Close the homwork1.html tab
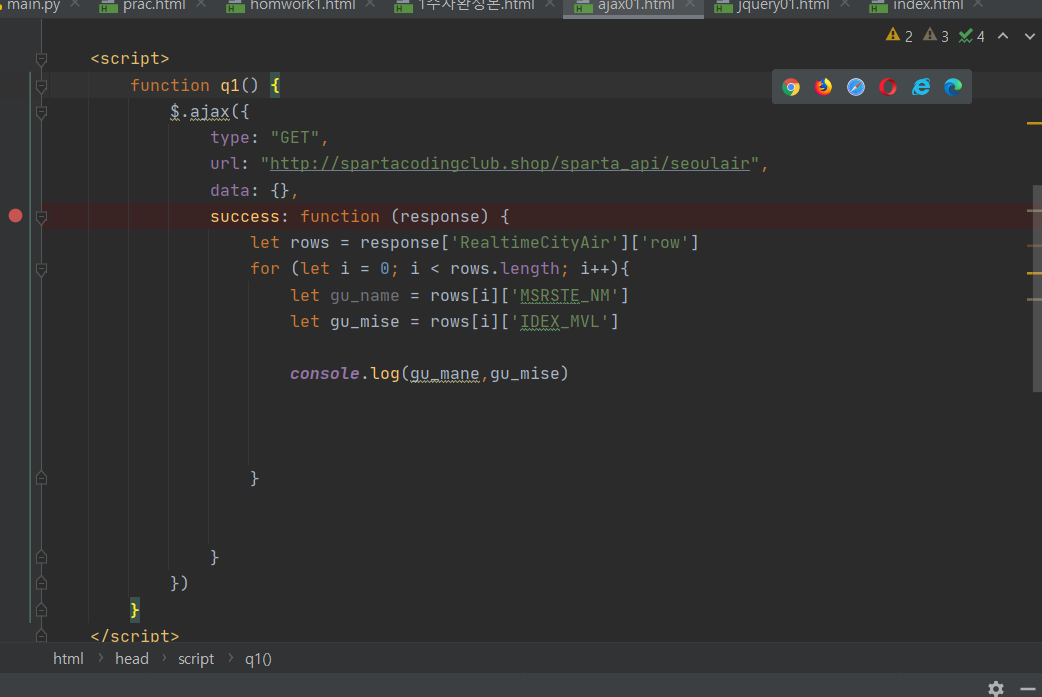 [x=370, y=4]
